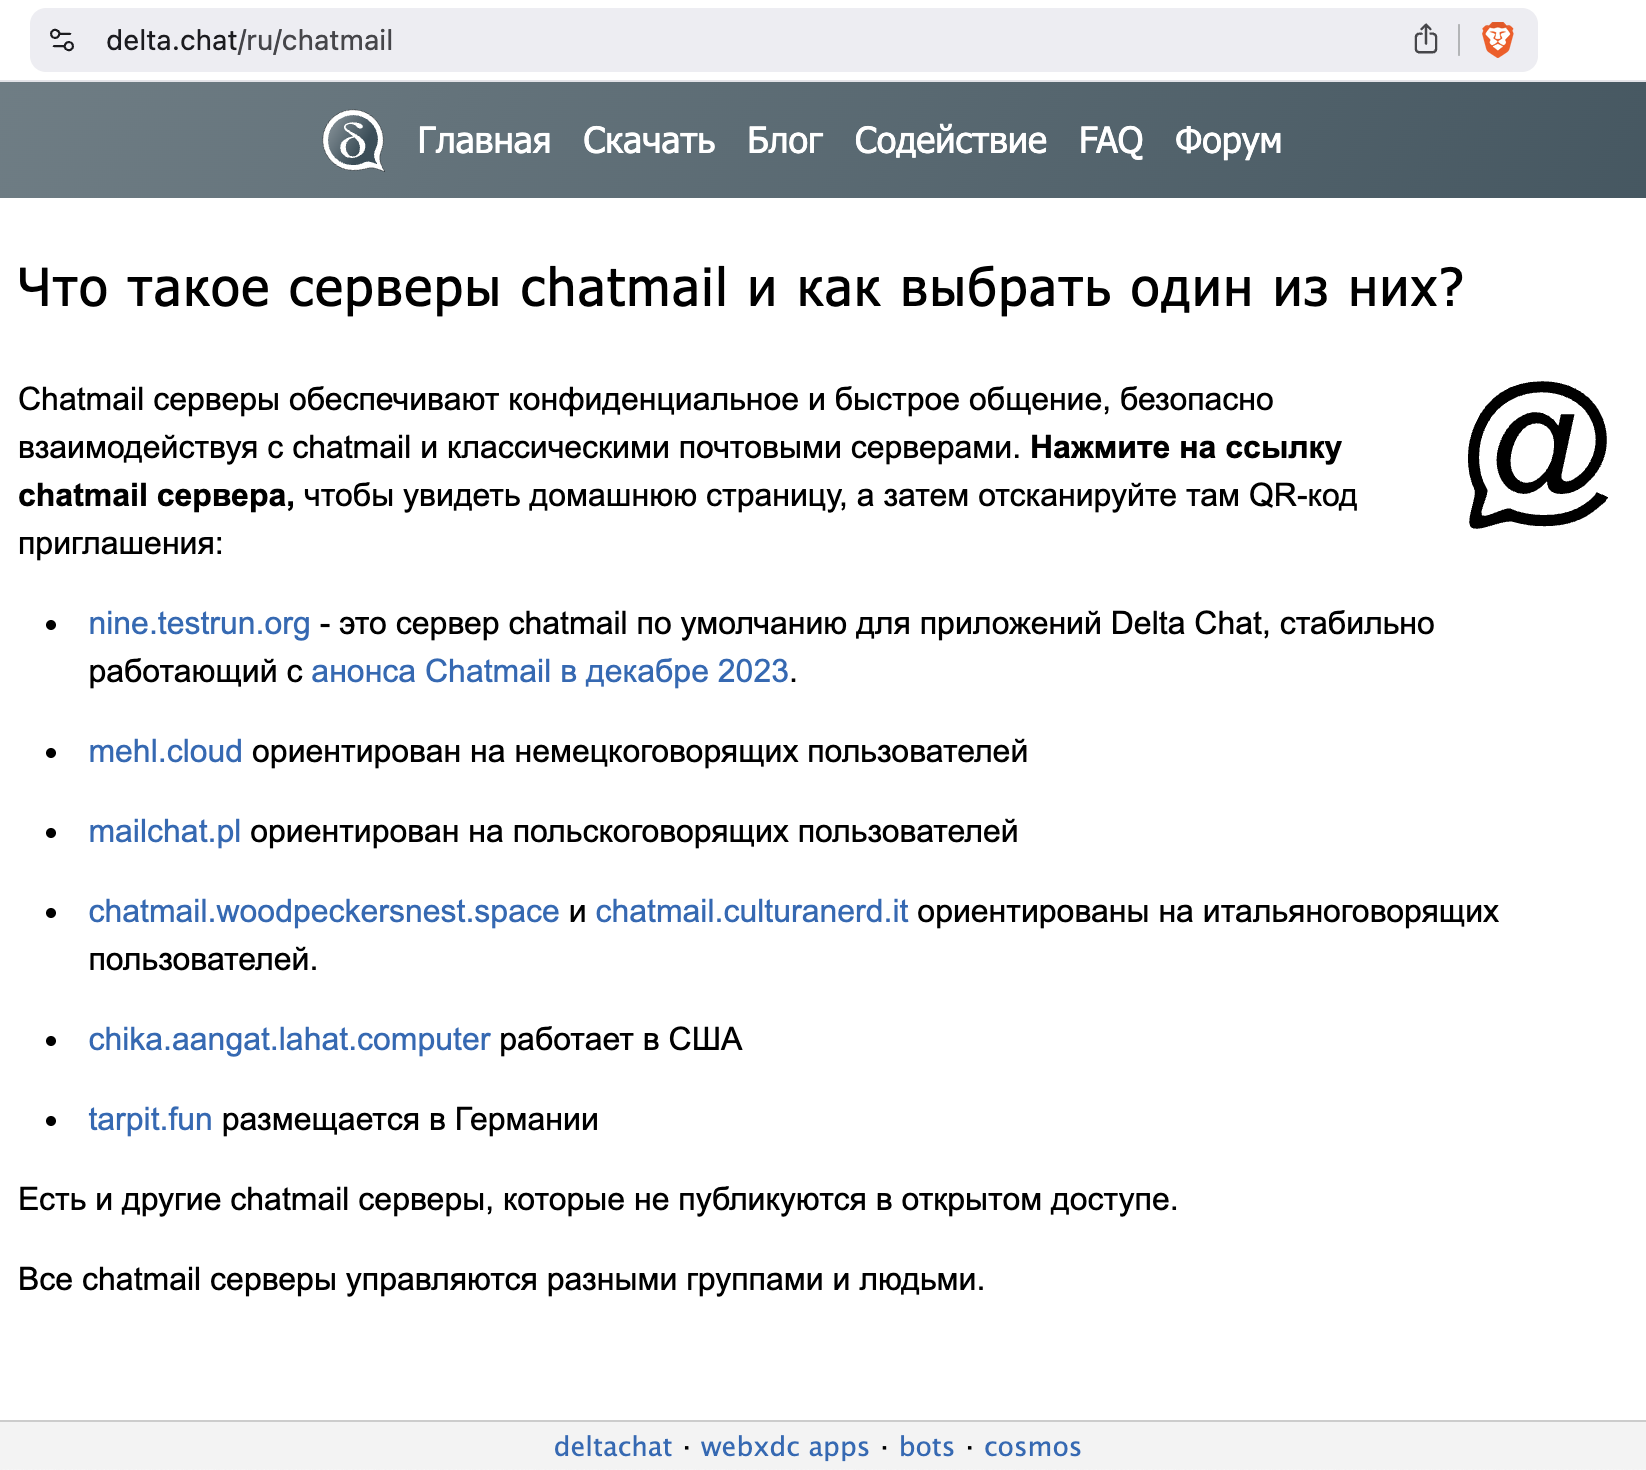Open the mehl.cloud server link
The image size is (1646, 1470).
point(165,751)
